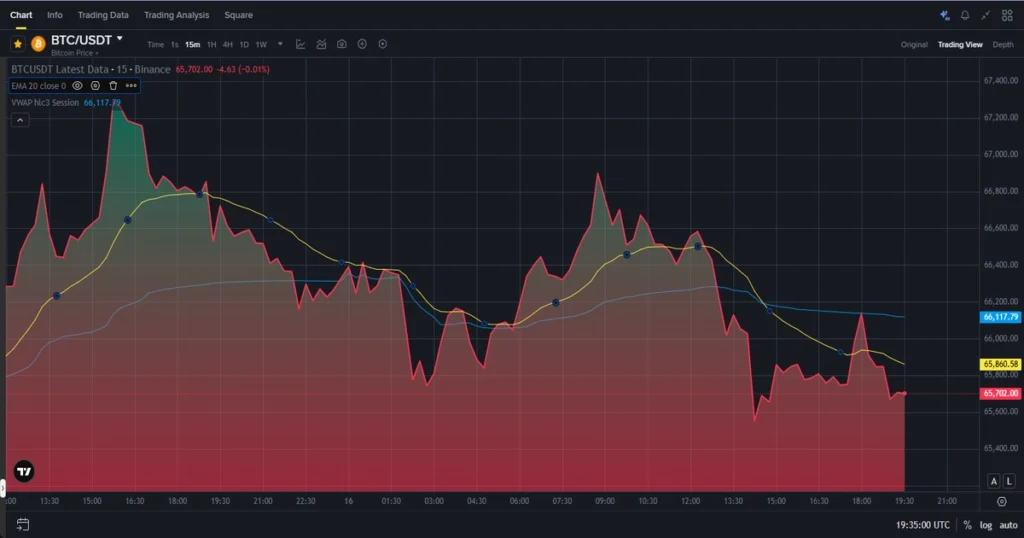Screen dimensions: 1024x538
Task: Switch chart interval to 1H
Action: (212, 44)
